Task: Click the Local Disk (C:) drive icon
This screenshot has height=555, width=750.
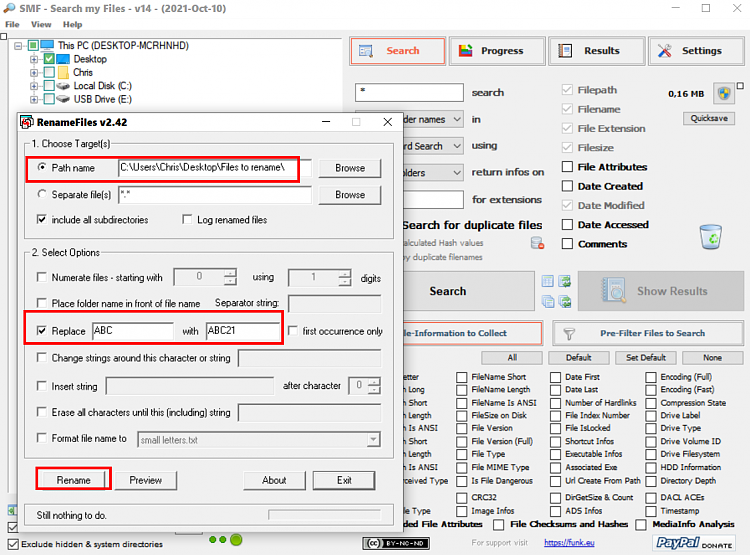Action: tap(63, 86)
